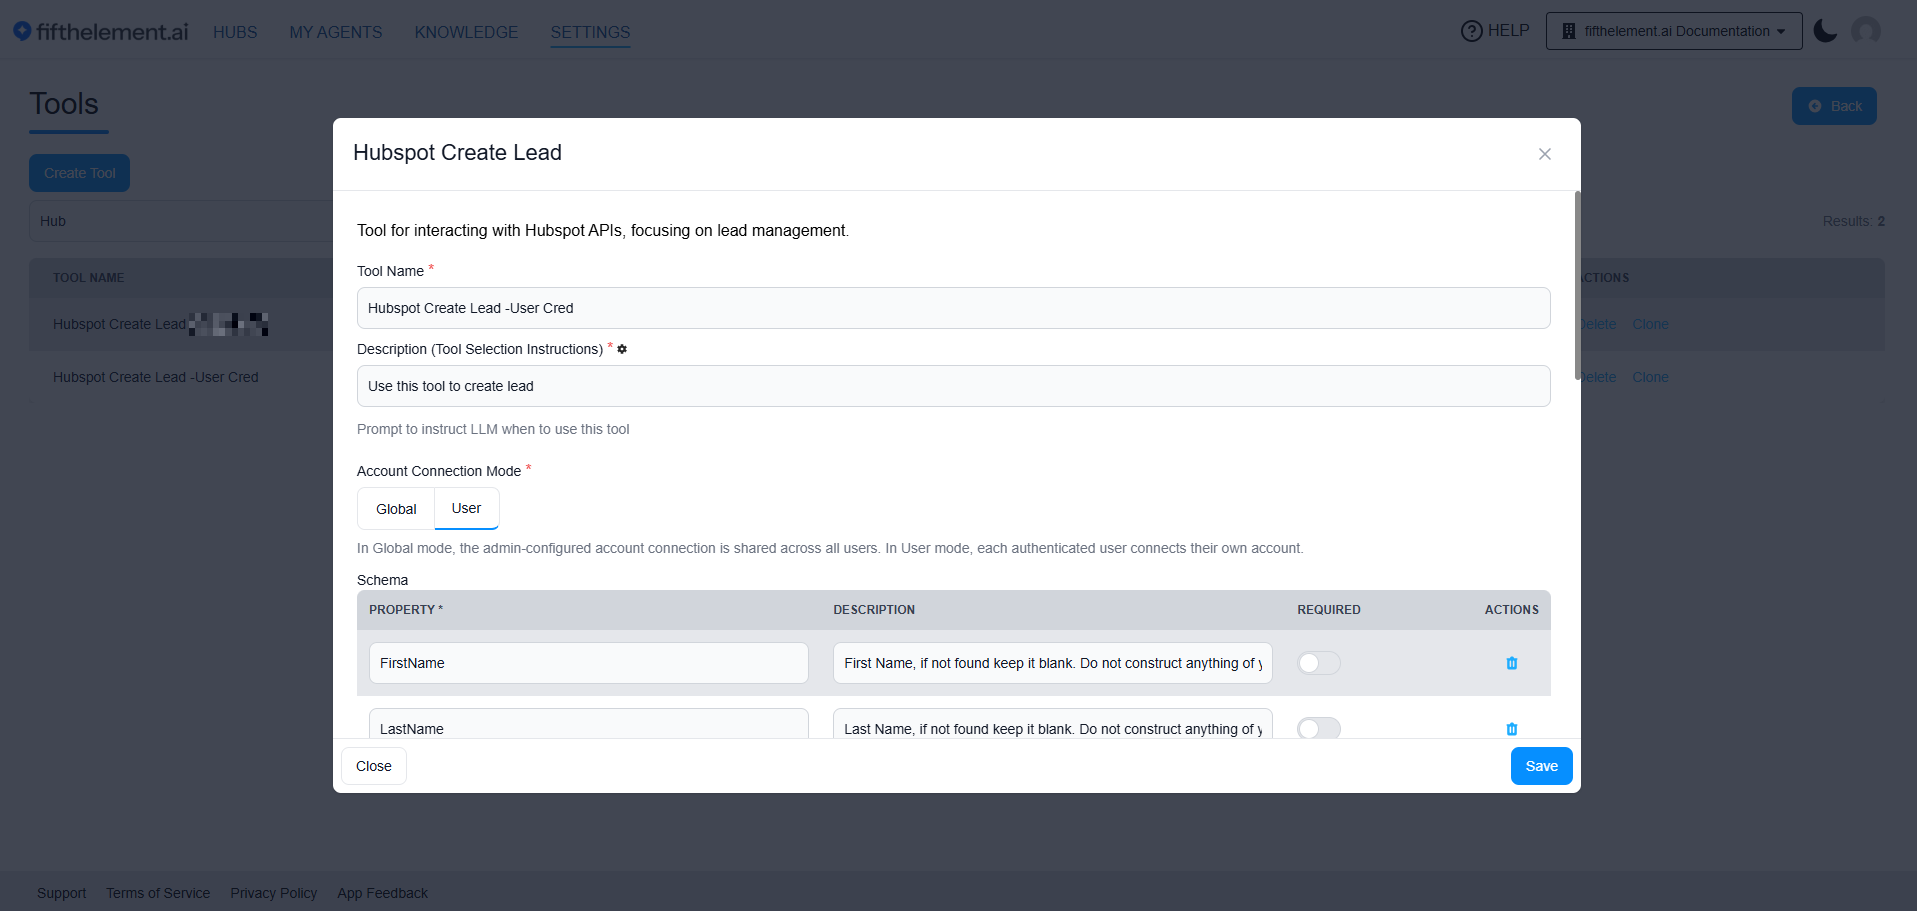This screenshot has width=1917, height=911.
Task: Click the Save button
Action: [x=1541, y=766]
